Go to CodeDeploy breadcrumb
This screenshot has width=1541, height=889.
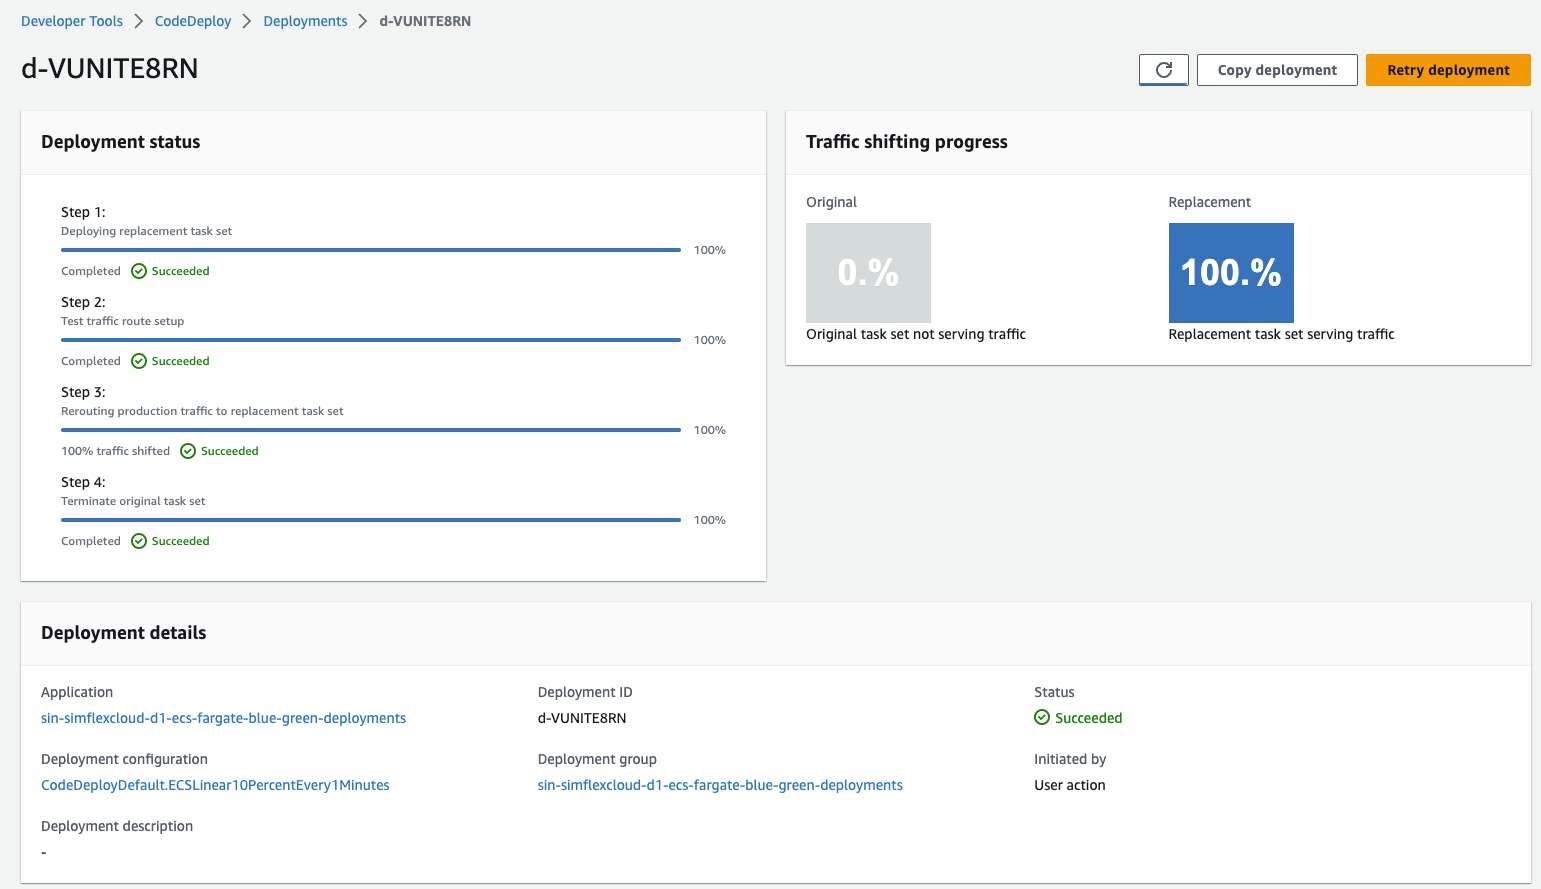[193, 21]
